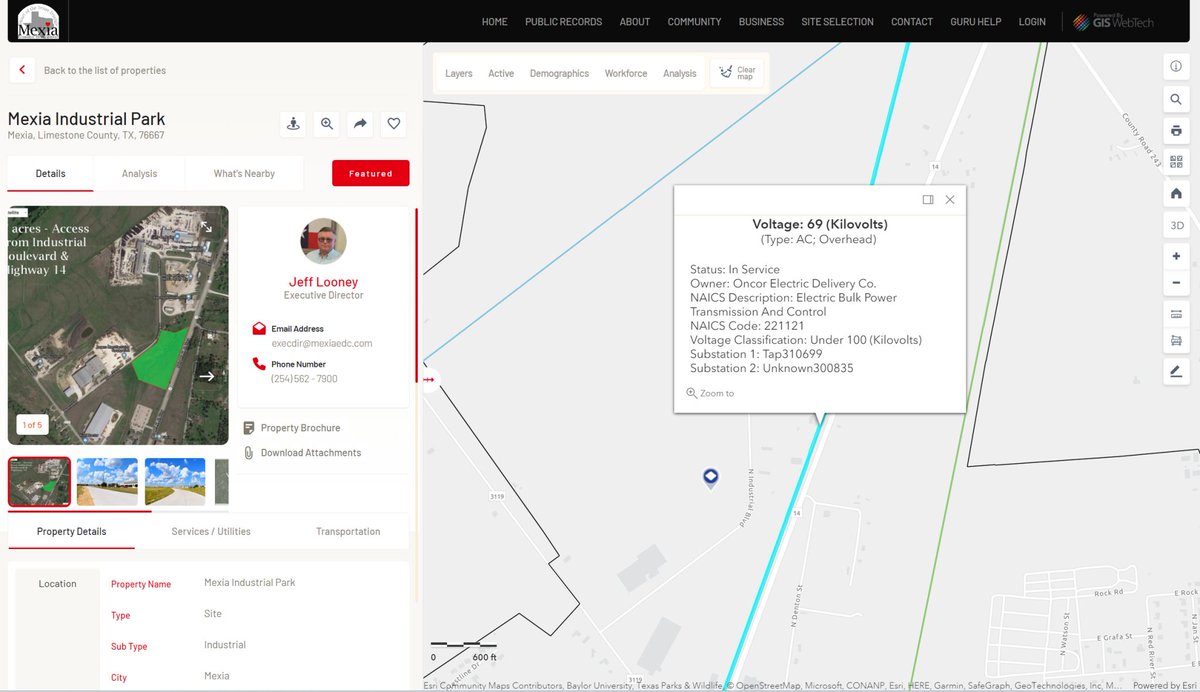Advance to the next property photo arrow
The height and width of the screenshot is (692, 1200).
[x=207, y=376]
